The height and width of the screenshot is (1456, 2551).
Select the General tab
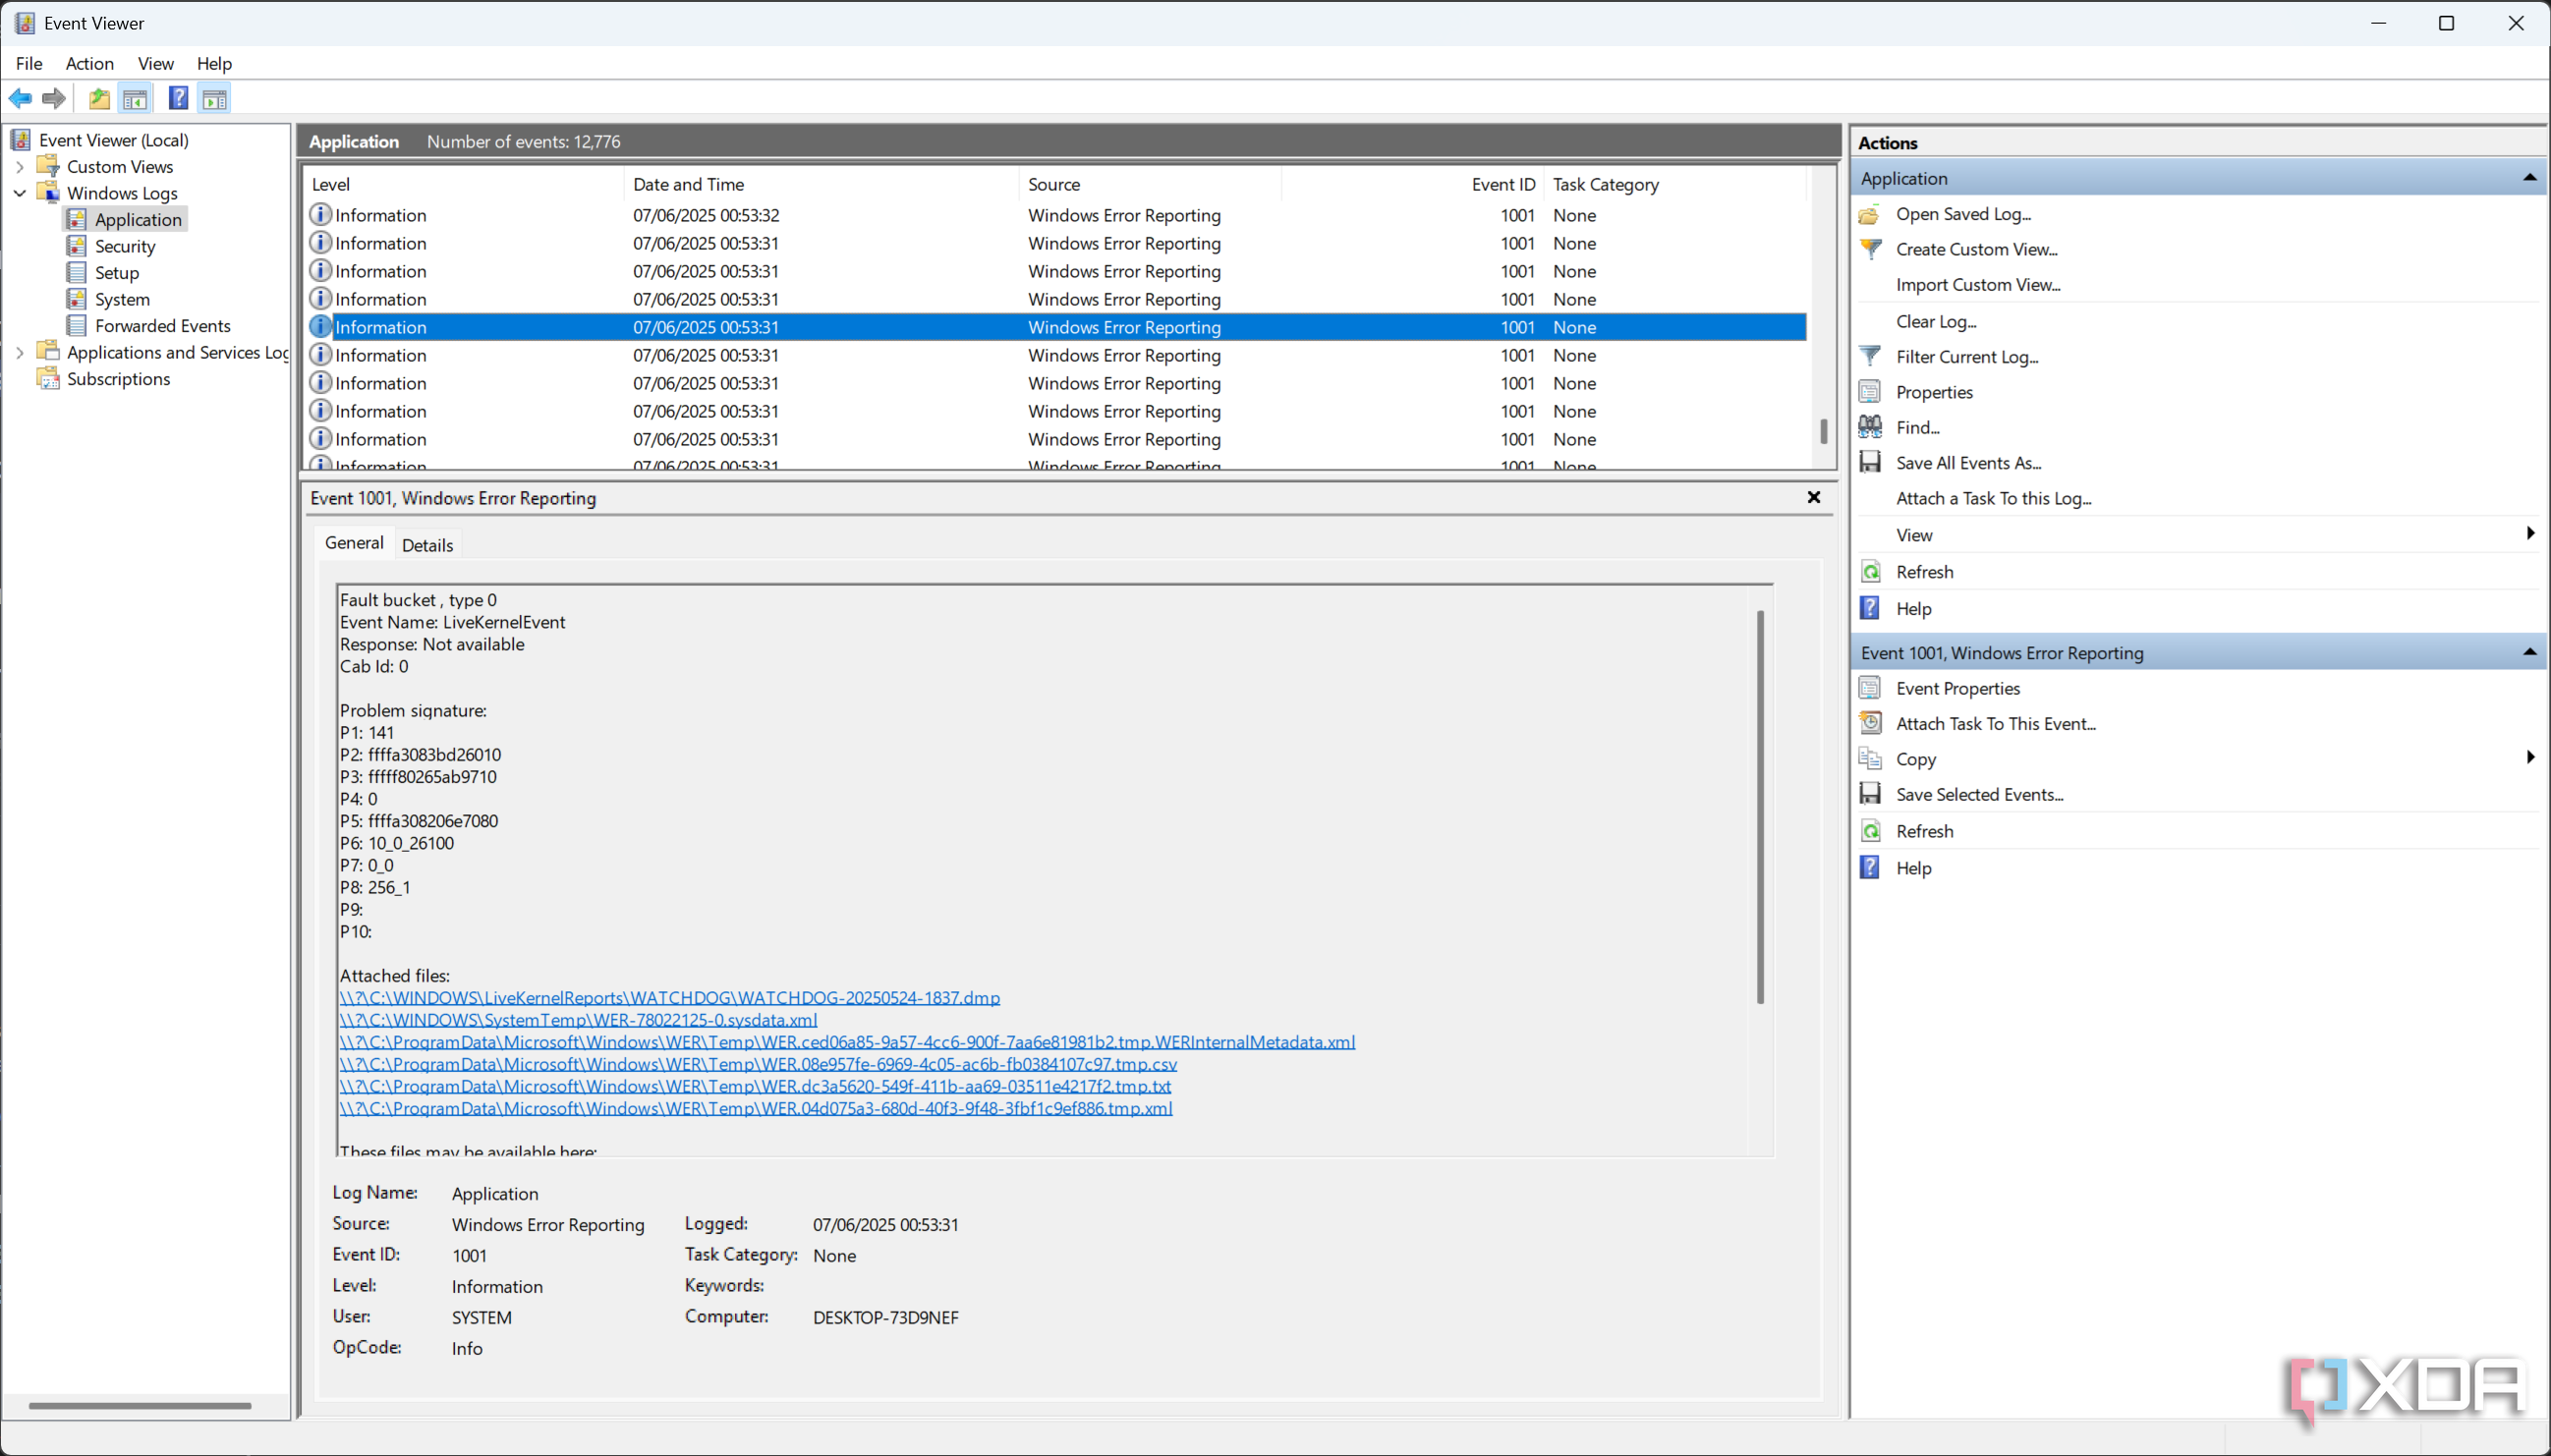point(354,542)
